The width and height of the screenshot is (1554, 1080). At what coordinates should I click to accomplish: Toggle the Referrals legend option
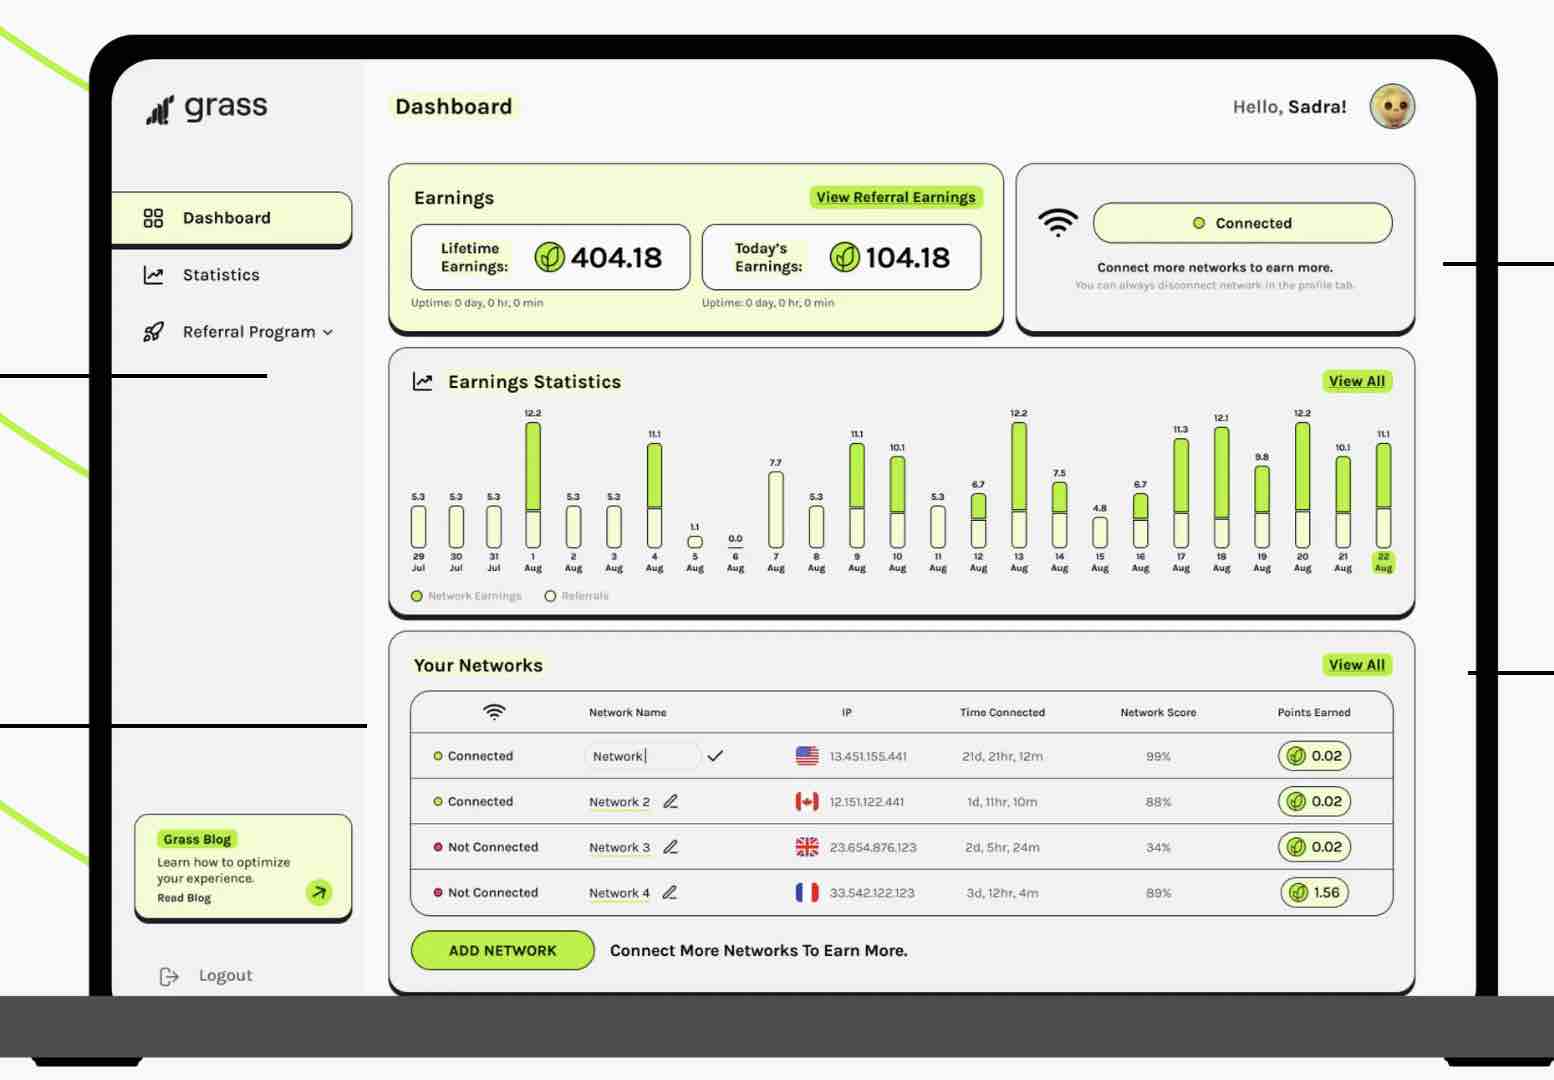[550, 596]
